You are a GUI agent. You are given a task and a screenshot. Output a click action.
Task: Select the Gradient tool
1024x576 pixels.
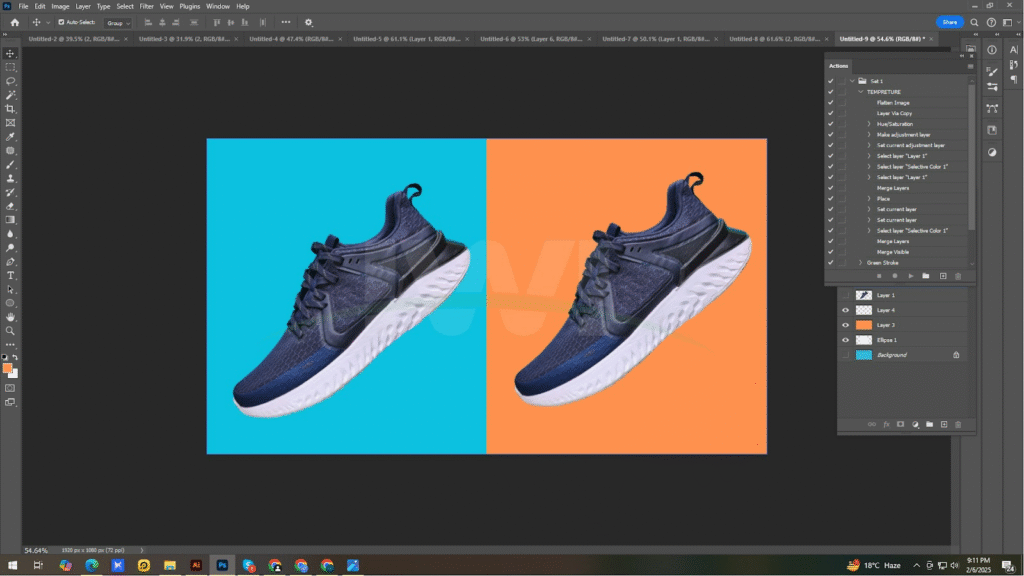(x=10, y=220)
